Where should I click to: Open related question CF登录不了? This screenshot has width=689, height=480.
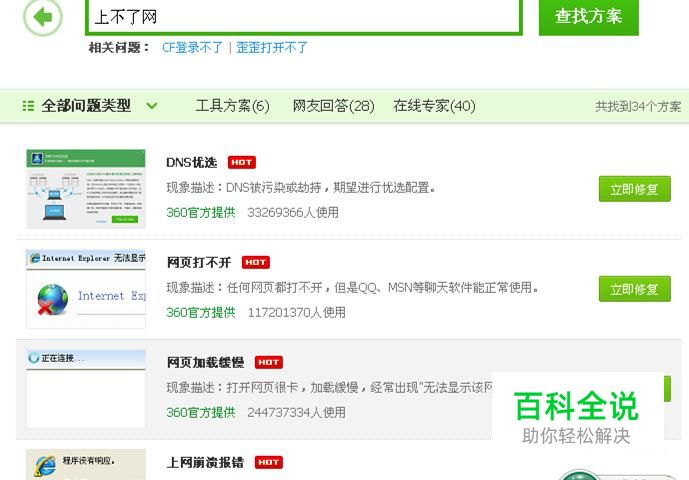[192, 47]
